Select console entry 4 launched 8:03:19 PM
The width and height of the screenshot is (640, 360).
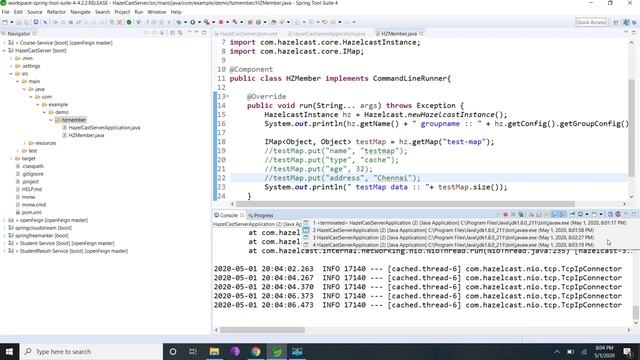pos(452,245)
